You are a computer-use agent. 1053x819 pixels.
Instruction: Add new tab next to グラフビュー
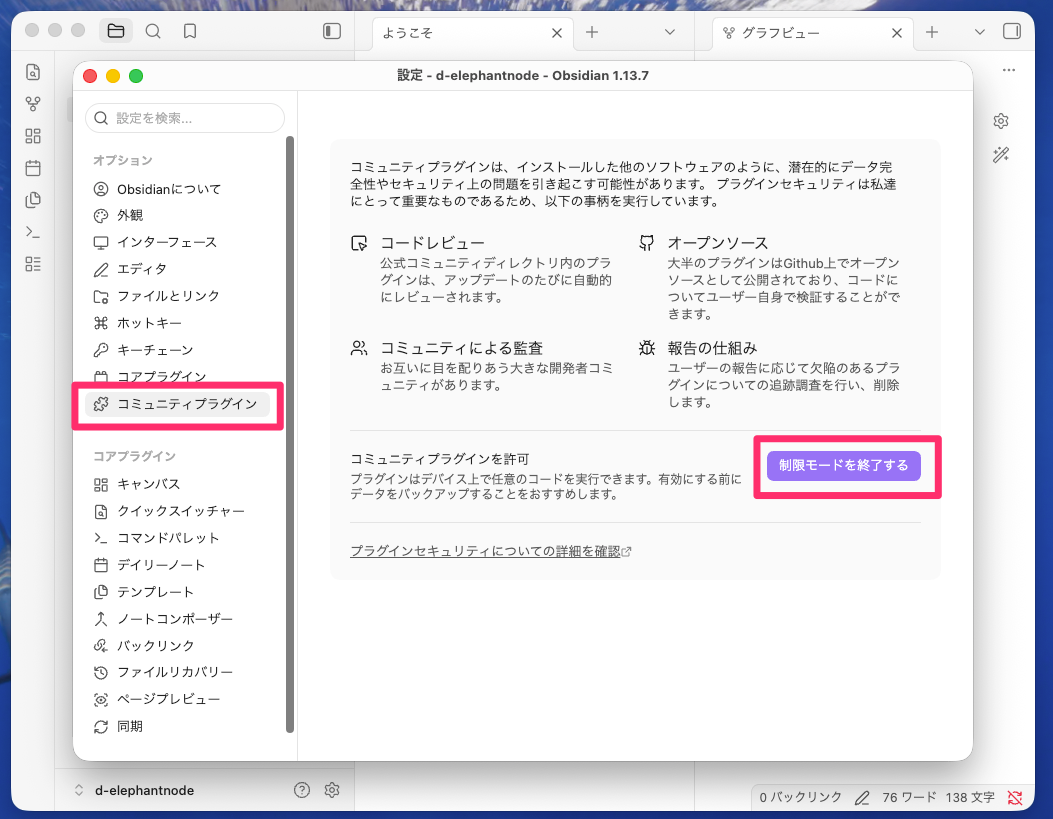pos(931,32)
